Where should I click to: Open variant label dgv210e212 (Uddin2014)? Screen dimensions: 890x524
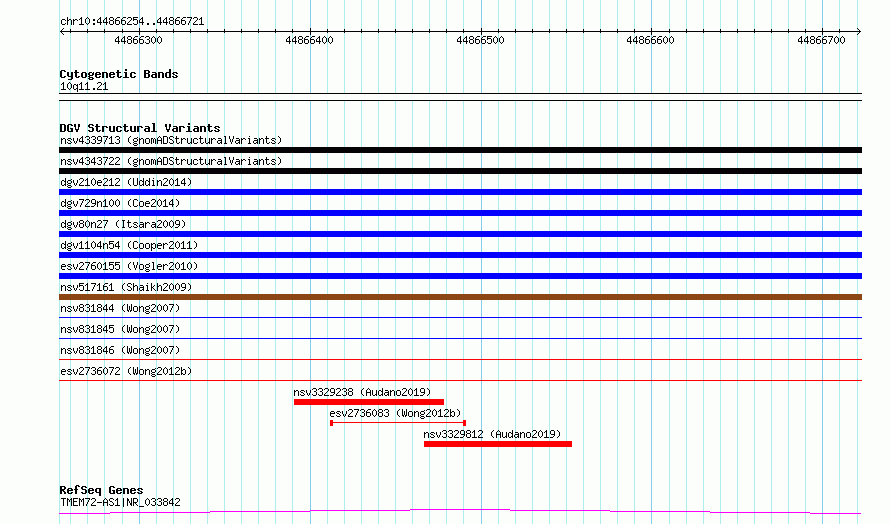pos(126,182)
